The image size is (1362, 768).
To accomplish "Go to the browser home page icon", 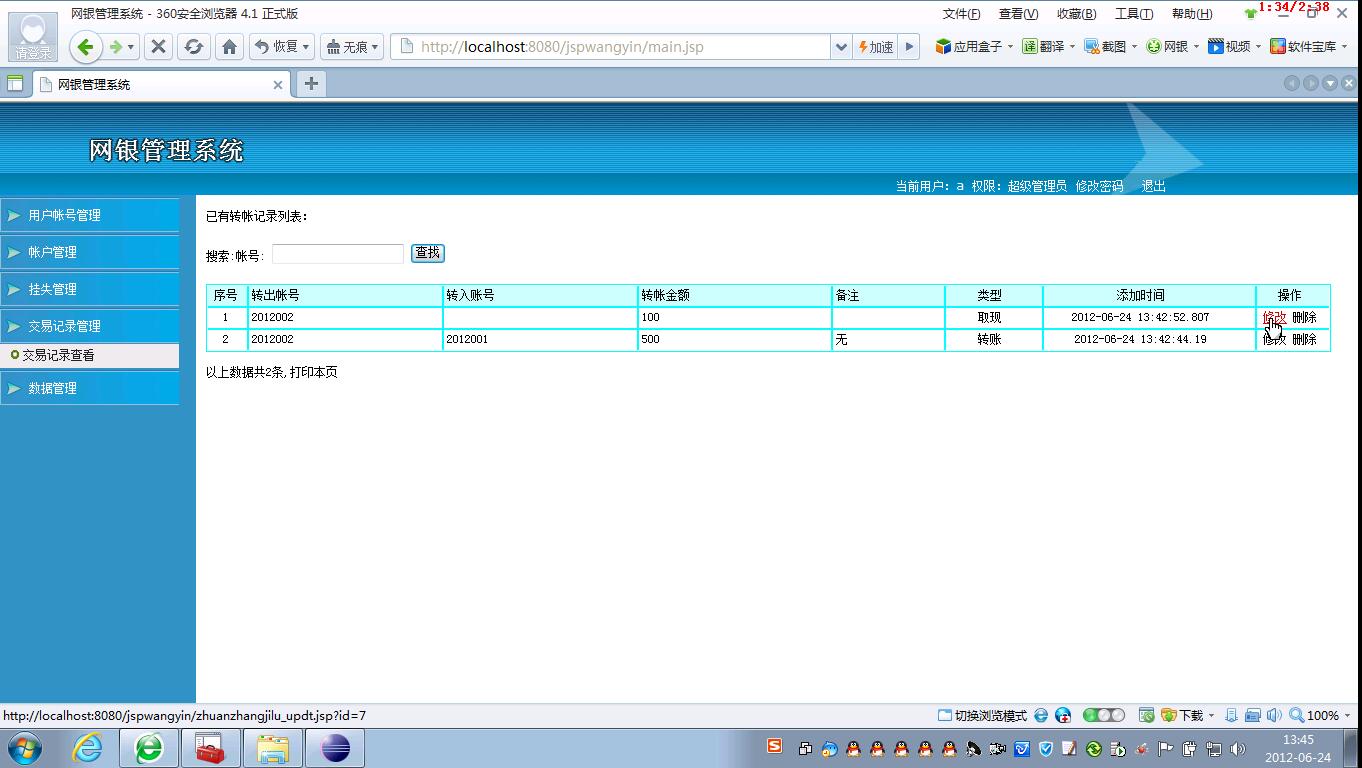I will [229, 47].
